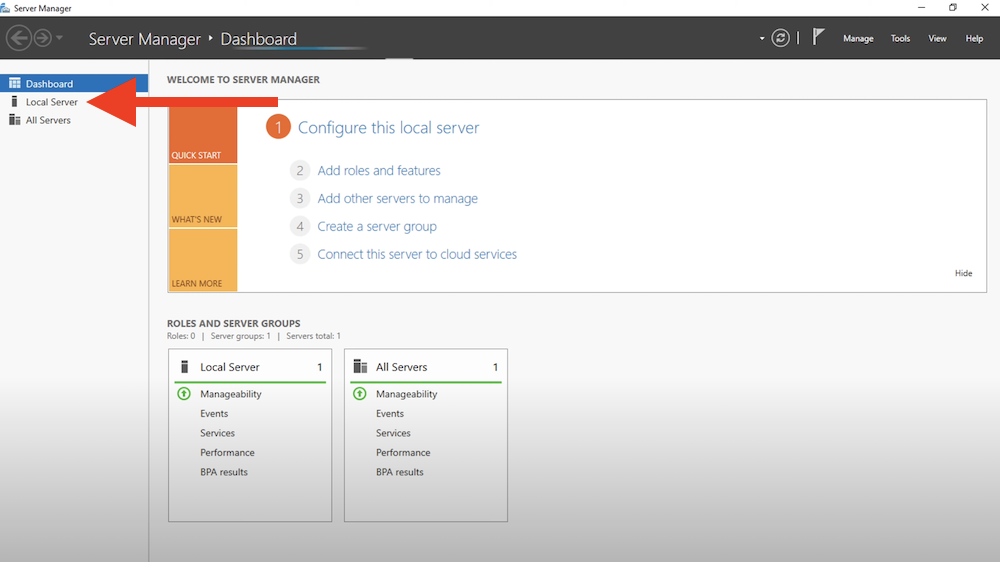The image size is (1000, 562).
Task: Click the forward navigation arrow
Action: click(43, 38)
